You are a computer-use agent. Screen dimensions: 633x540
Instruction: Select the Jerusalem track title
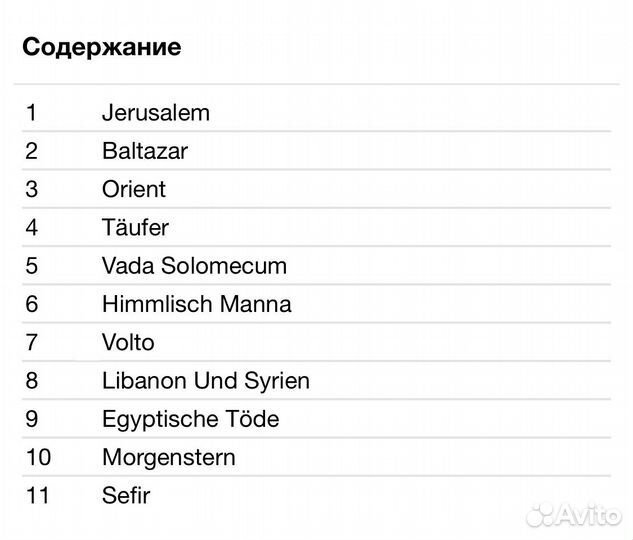[x=155, y=113]
